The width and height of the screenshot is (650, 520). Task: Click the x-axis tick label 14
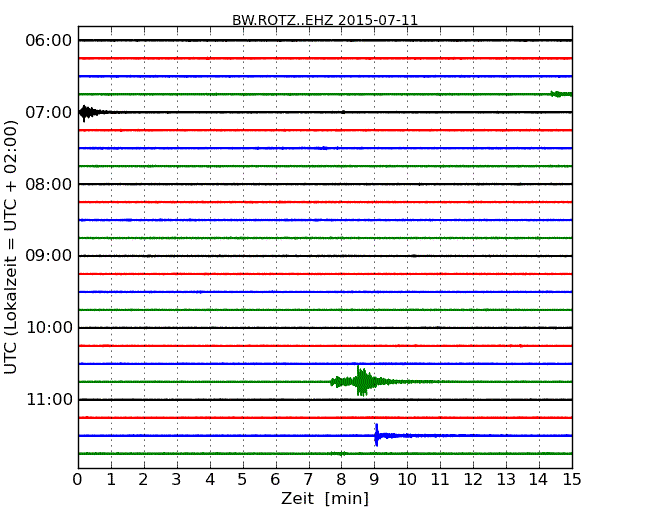point(539,480)
